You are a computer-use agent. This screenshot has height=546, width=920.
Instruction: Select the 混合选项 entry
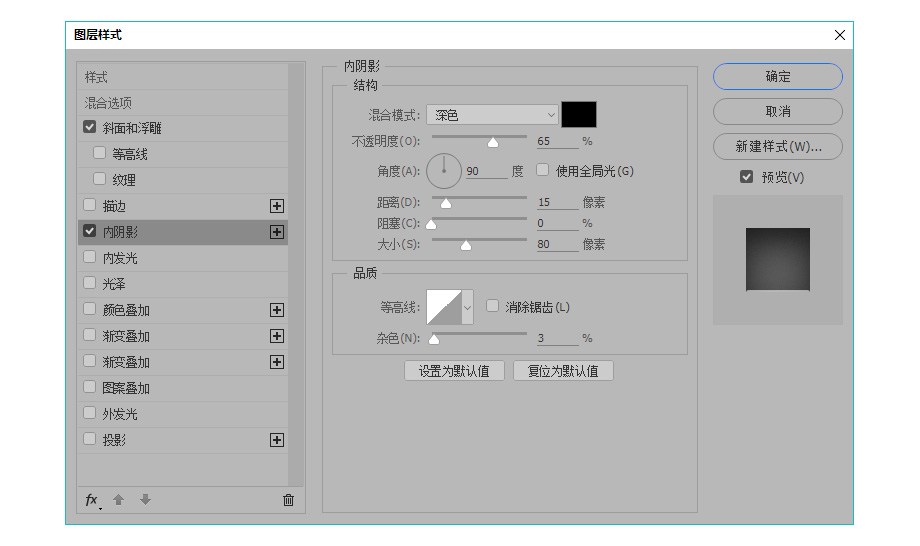183,103
